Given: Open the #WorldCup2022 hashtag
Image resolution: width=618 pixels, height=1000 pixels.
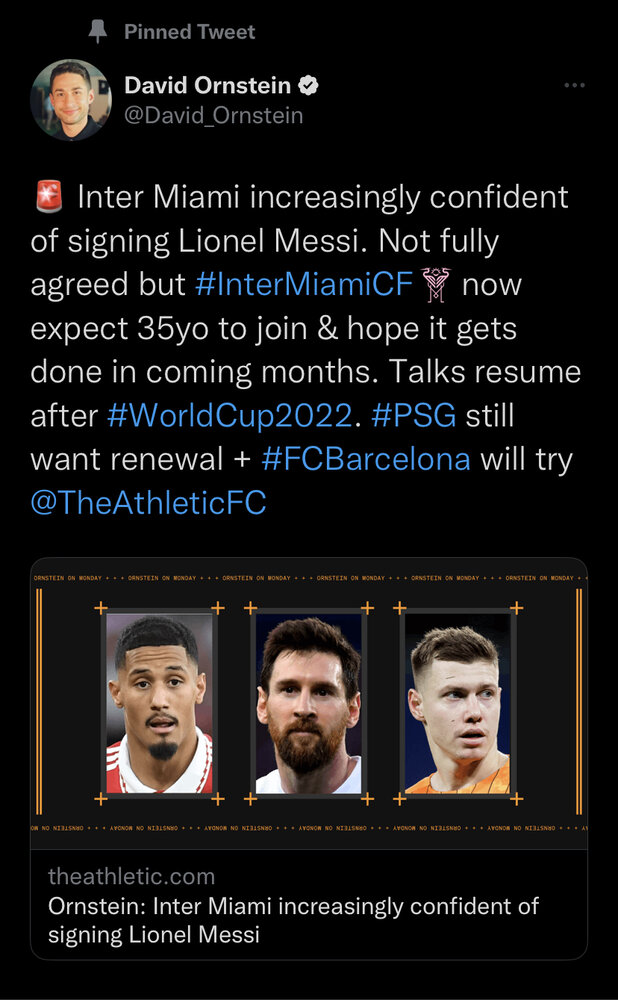Looking at the screenshot, I should pyautogui.click(x=229, y=416).
